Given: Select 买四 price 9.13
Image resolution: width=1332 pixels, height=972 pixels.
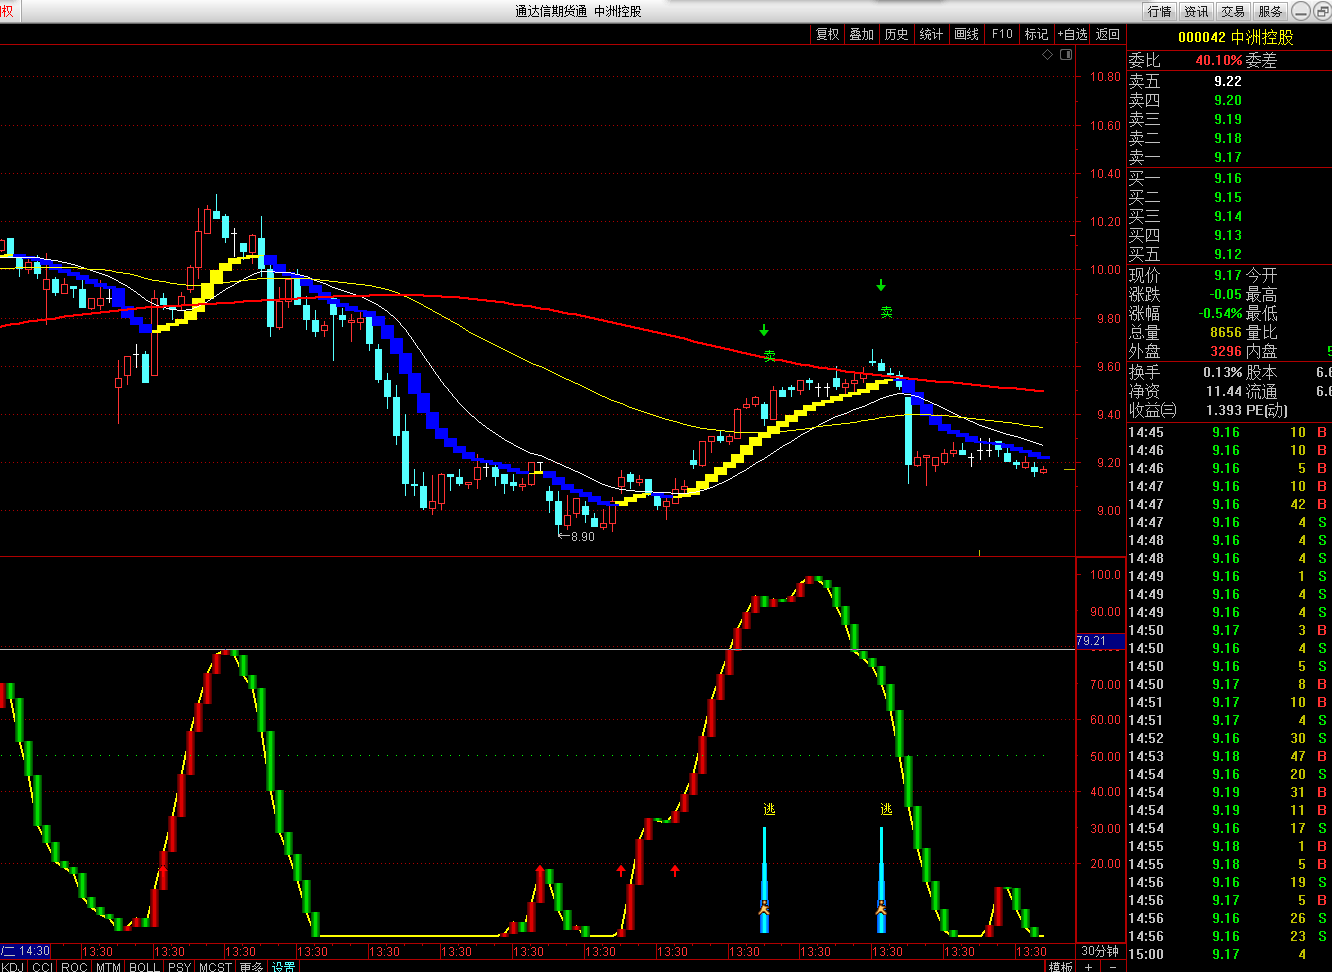Looking at the screenshot, I should coord(1228,235).
